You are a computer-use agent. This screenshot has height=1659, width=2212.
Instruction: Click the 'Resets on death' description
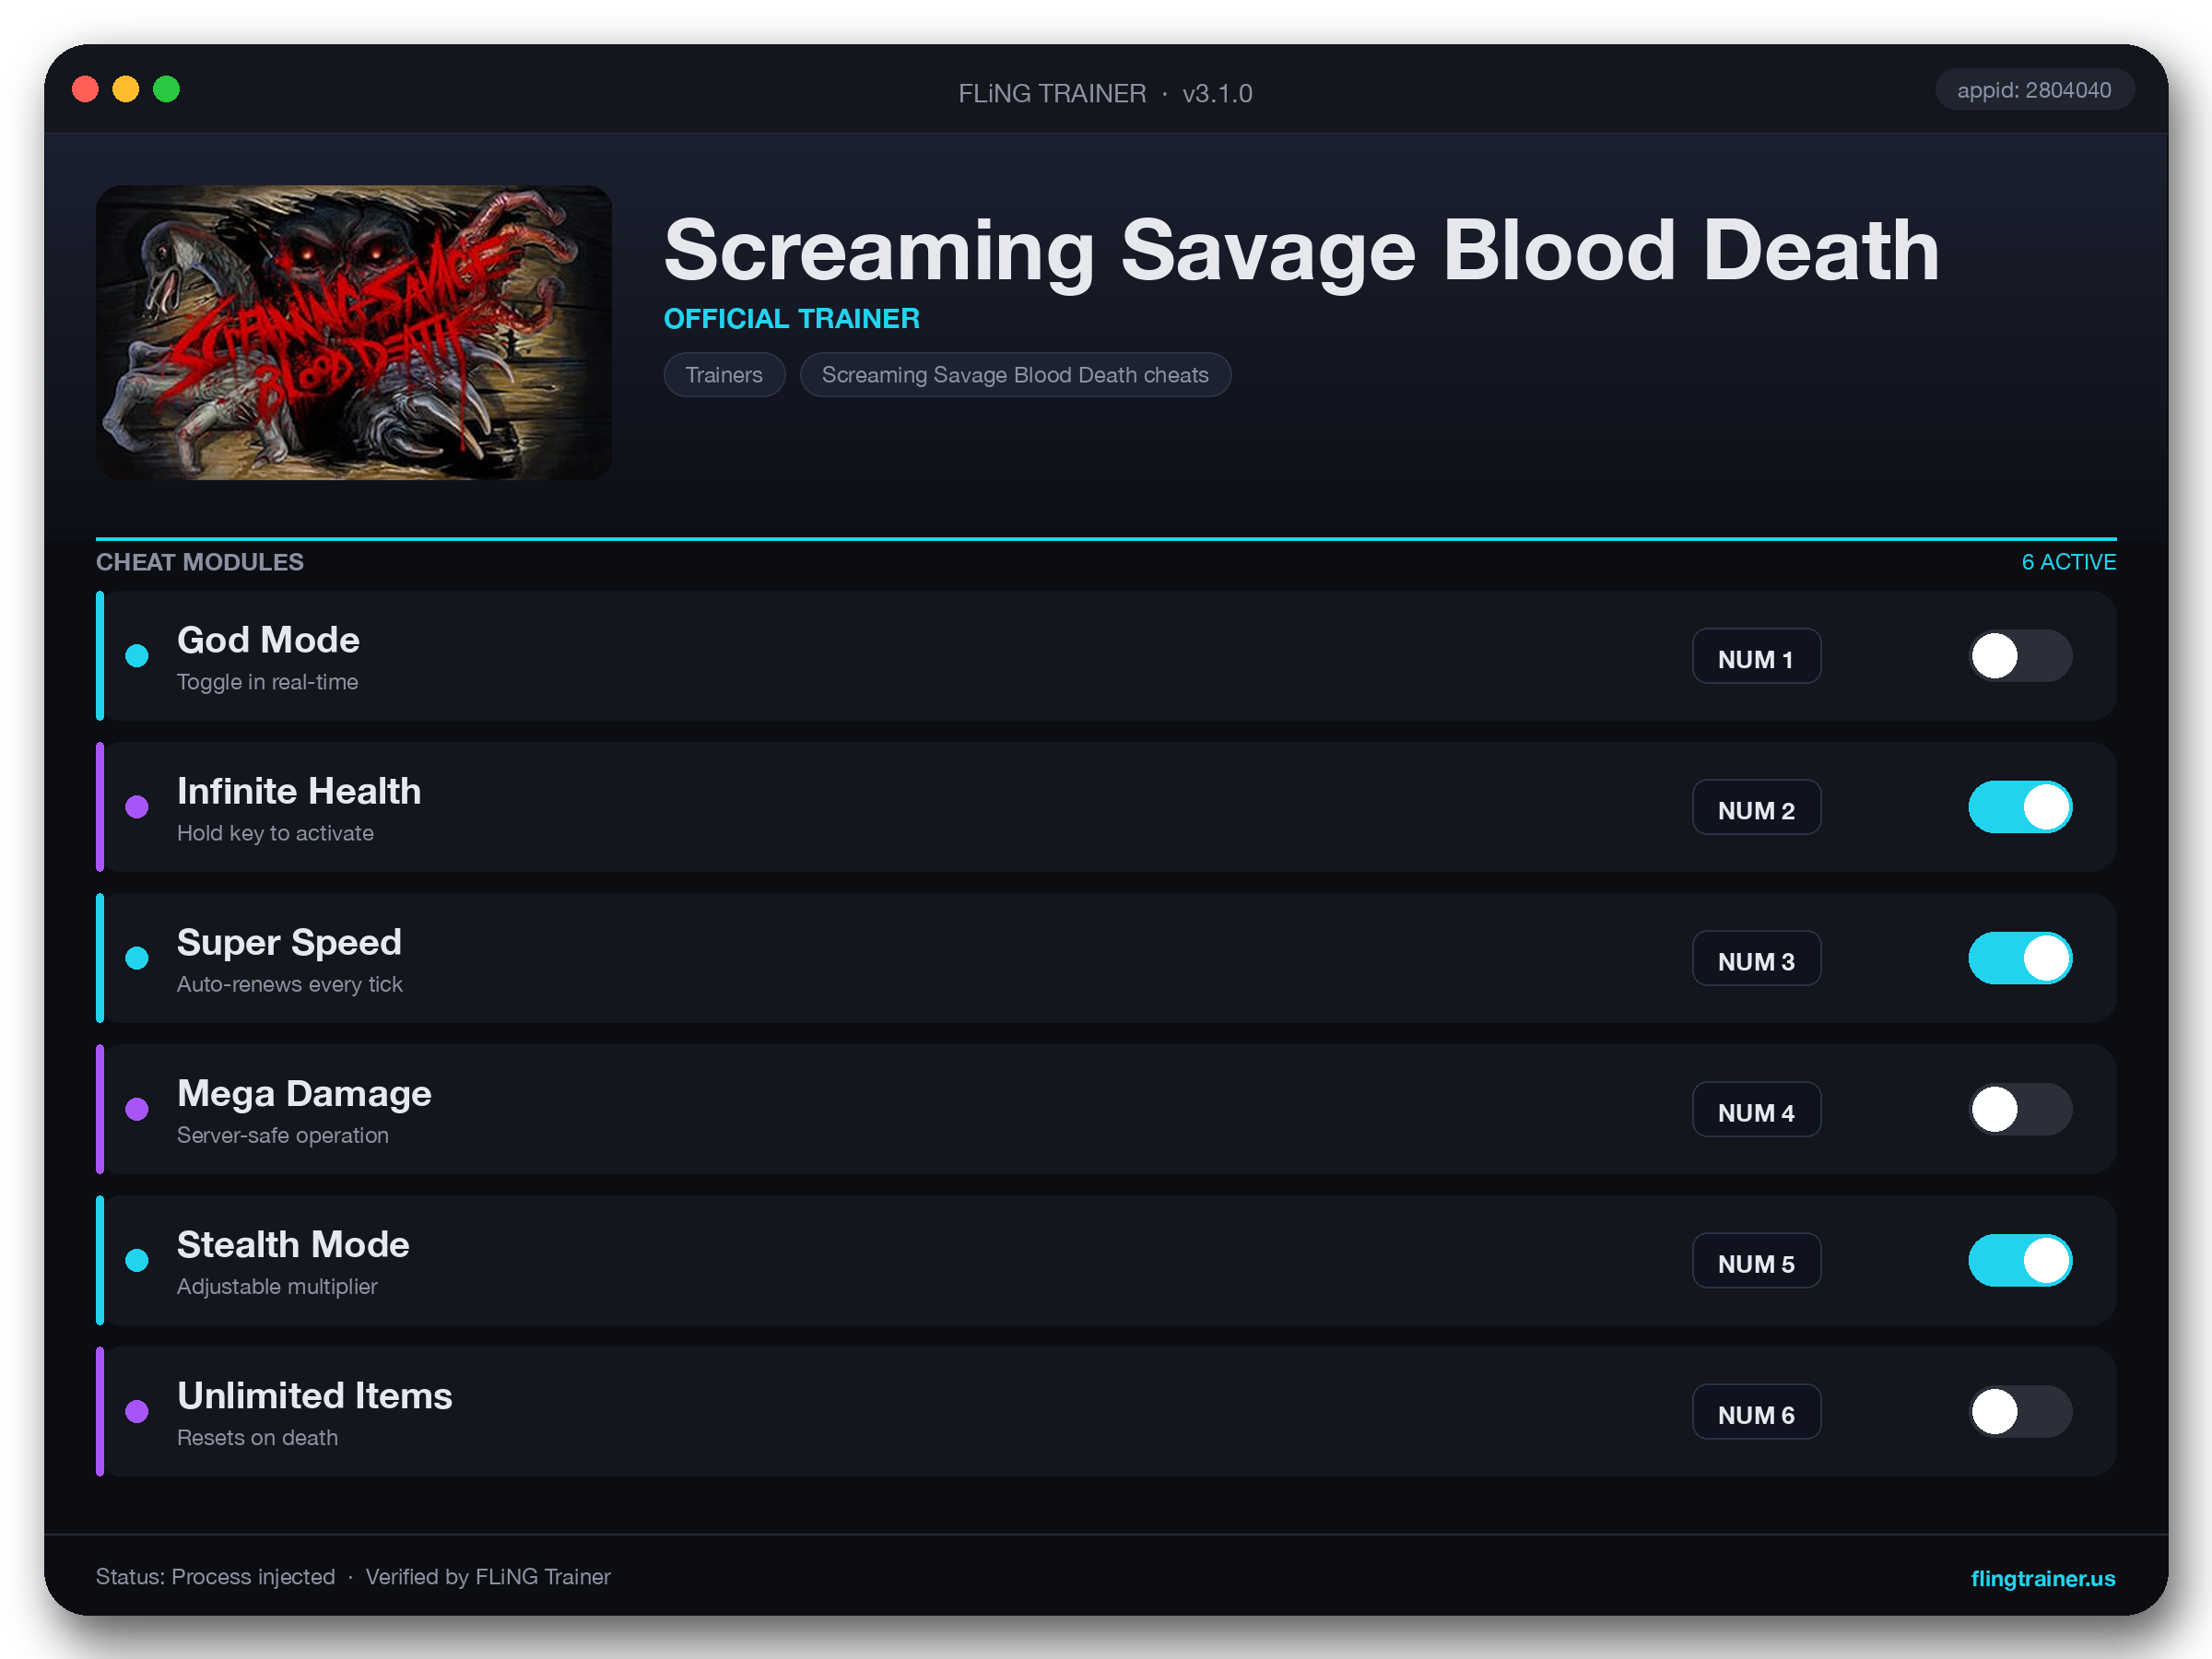[257, 1437]
